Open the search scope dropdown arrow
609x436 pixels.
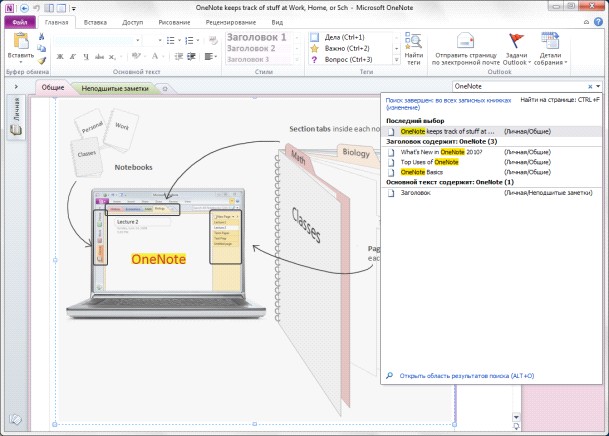[x=598, y=86]
